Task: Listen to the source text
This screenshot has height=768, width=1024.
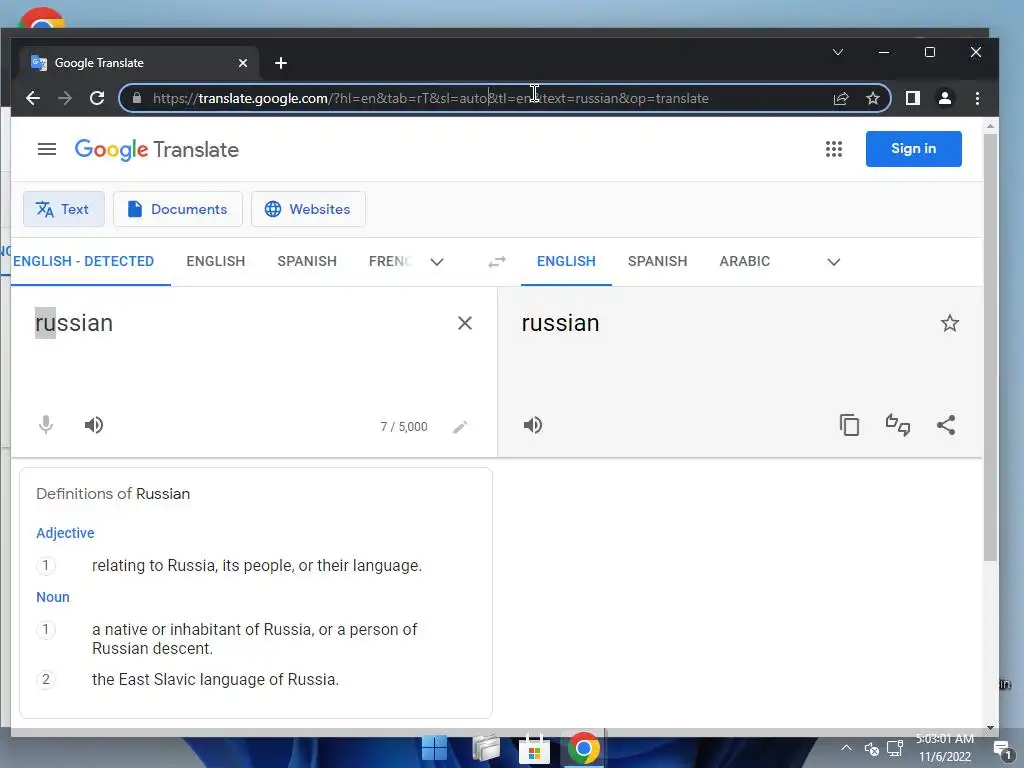Action: 94,425
